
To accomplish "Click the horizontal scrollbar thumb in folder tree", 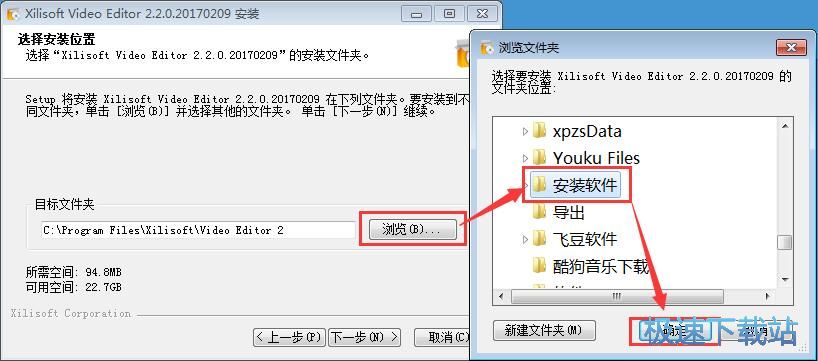I will pos(618,297).
